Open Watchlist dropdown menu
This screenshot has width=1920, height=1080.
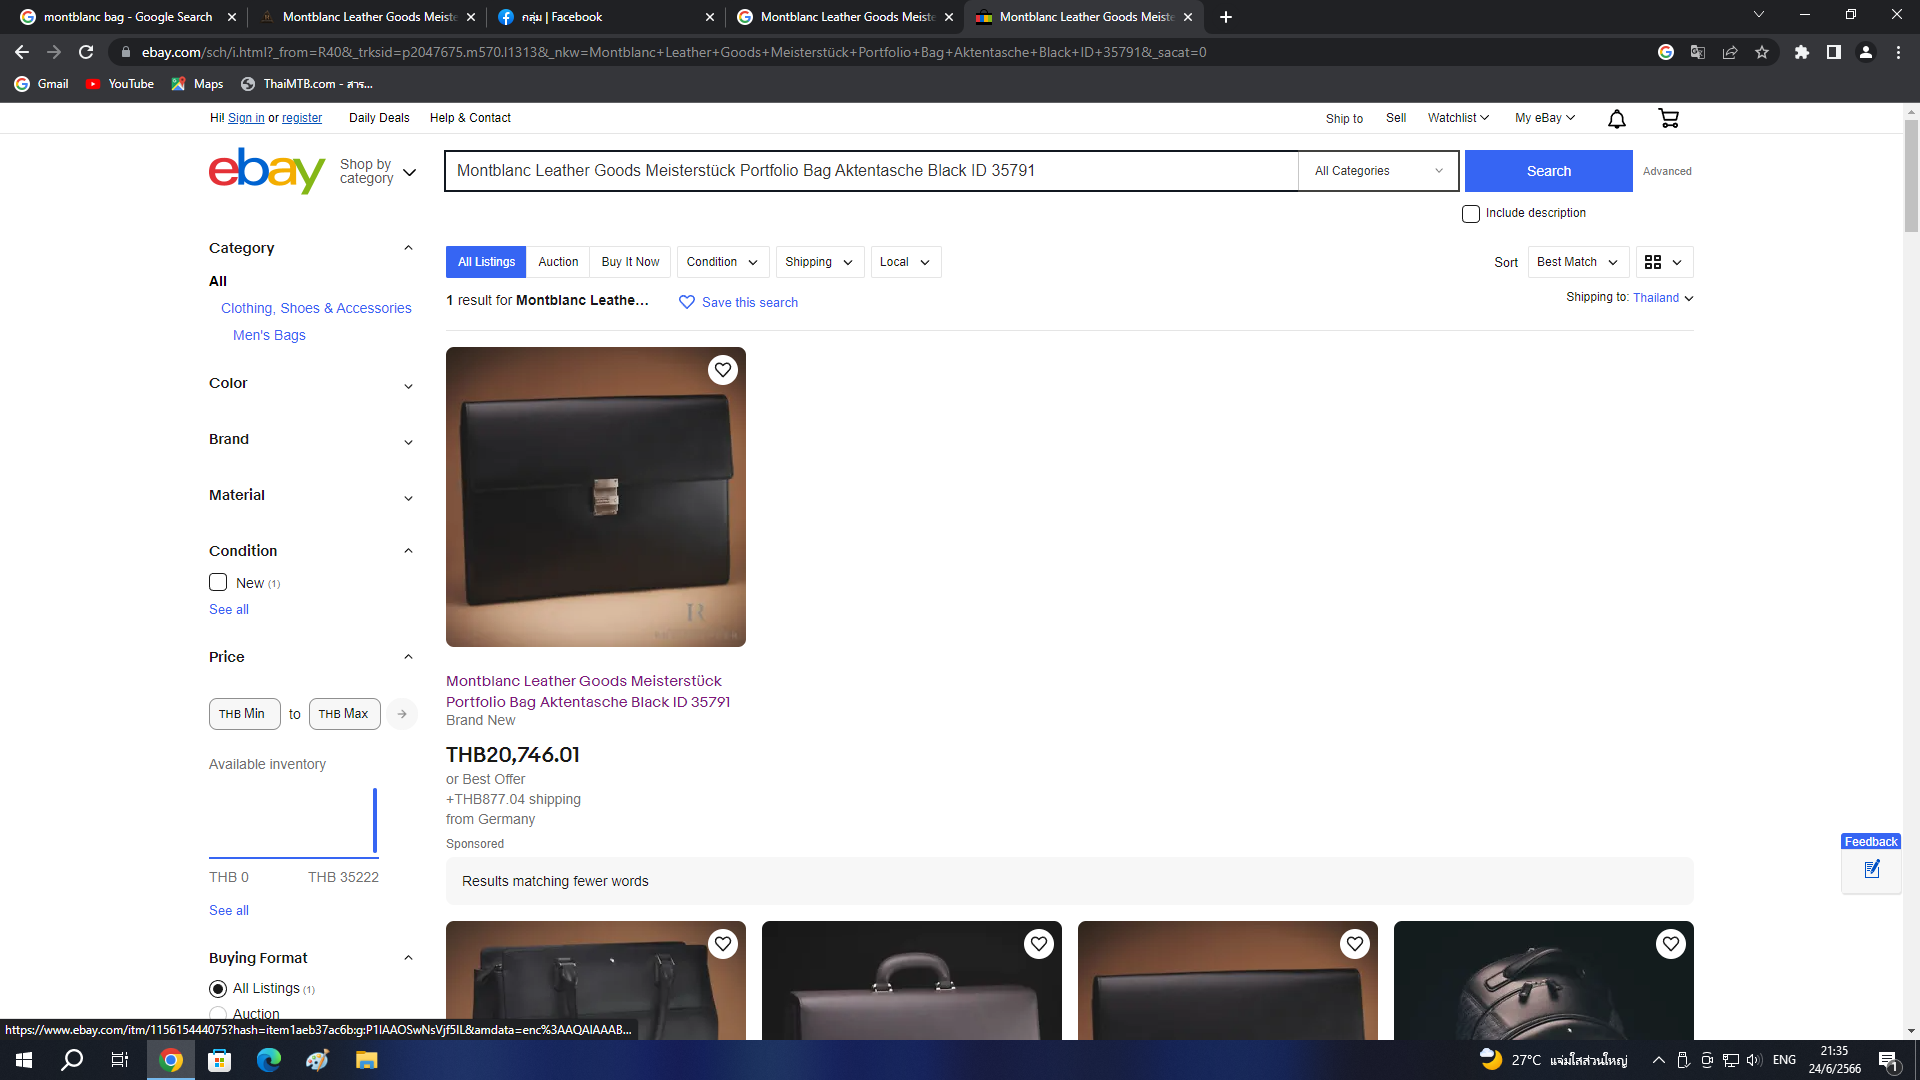(x=1458, y=118)
